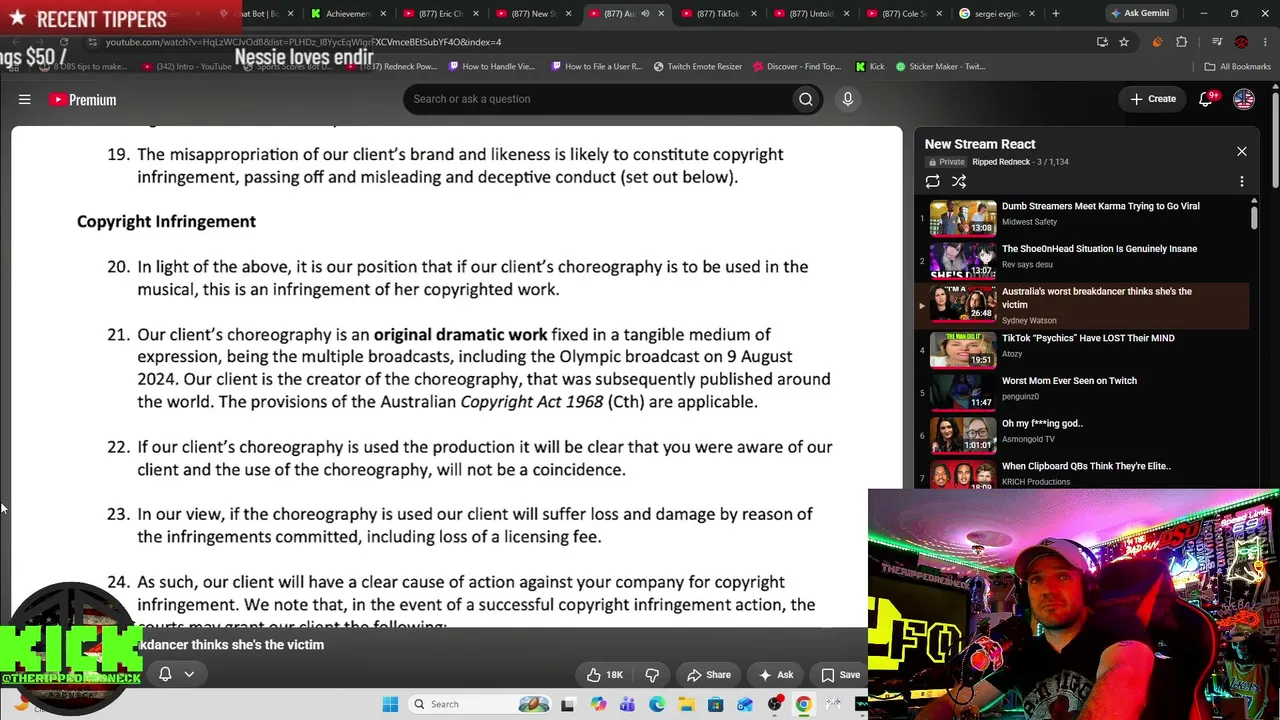
Task: Open Copilot from the taskbar
Action: (x=598, y=704)
